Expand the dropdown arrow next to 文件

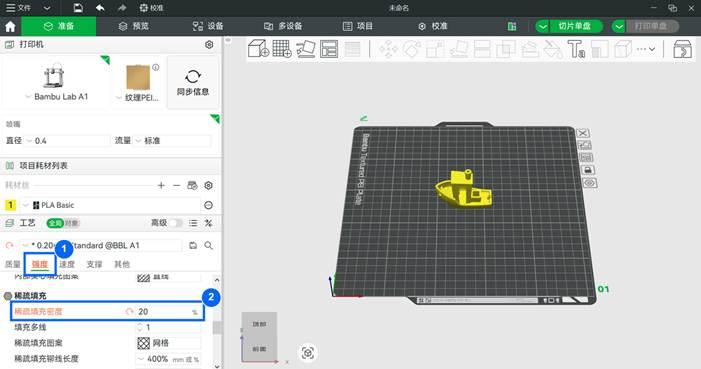[46, 8]
